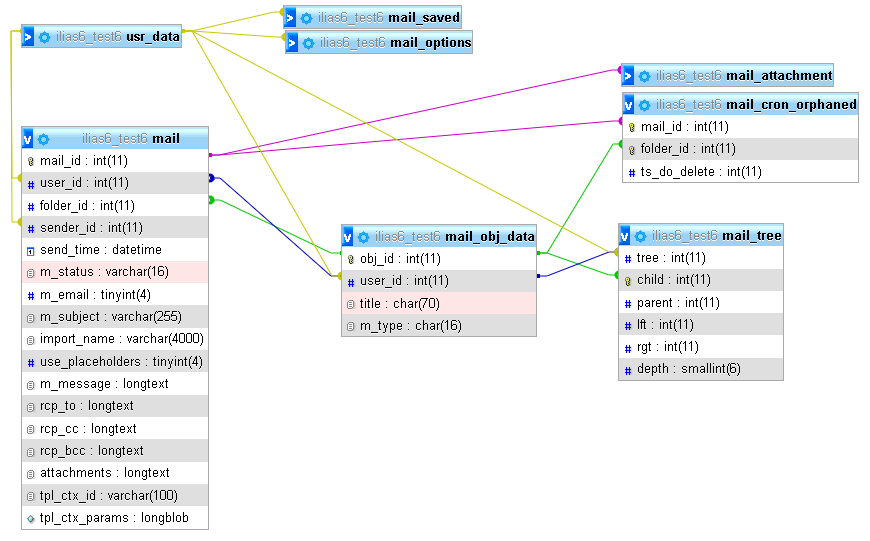Click the mail_cron_orphaned table title
Image resolution: width=870 pixels, height=541 pixels.
coord(791,104)
